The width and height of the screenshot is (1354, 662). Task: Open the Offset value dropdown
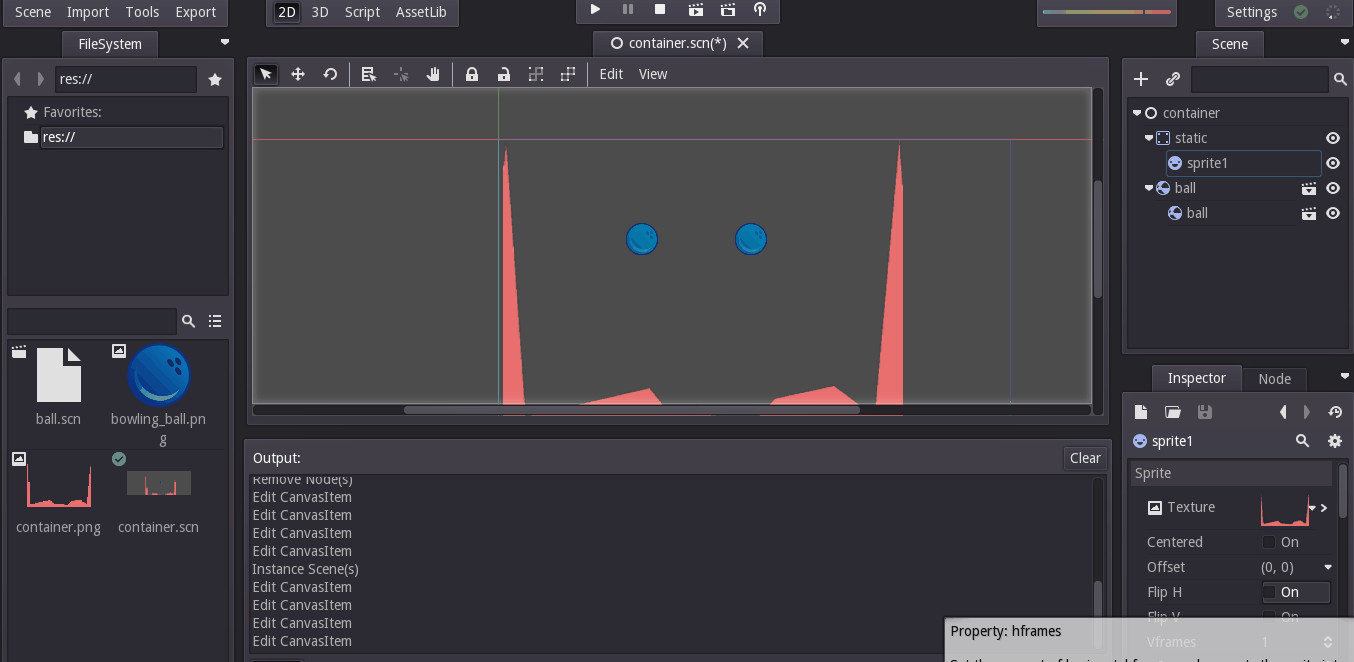coord(1328,567)
